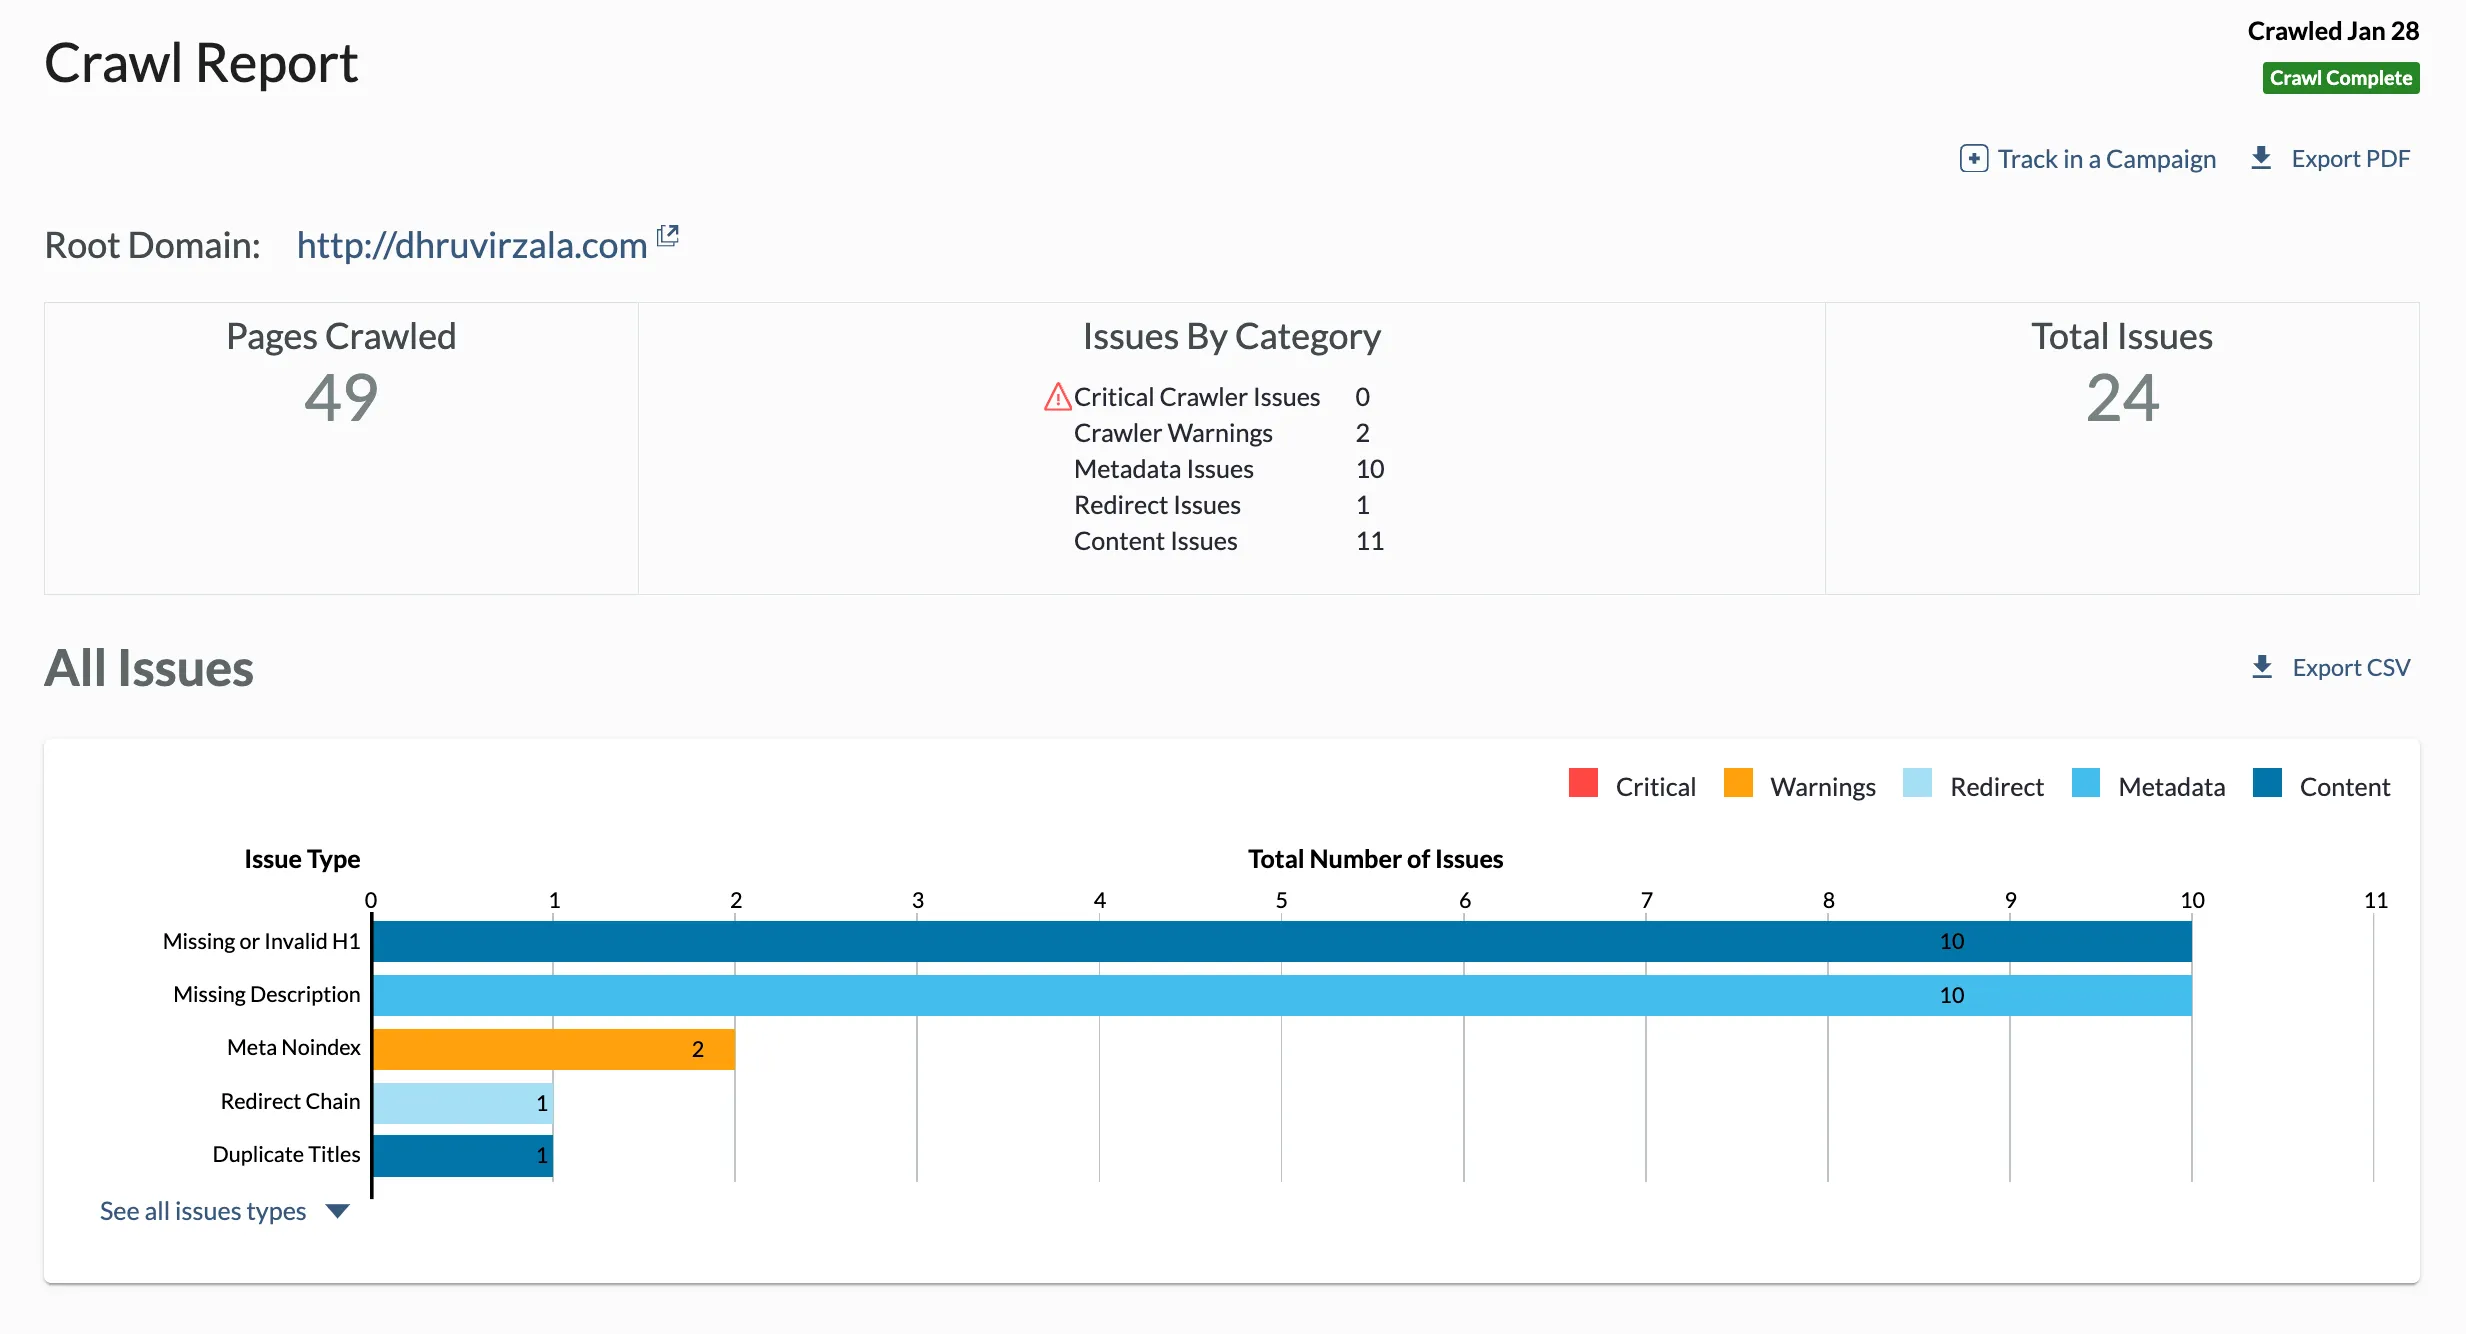Click the All Issues section heading

[149, 668]
